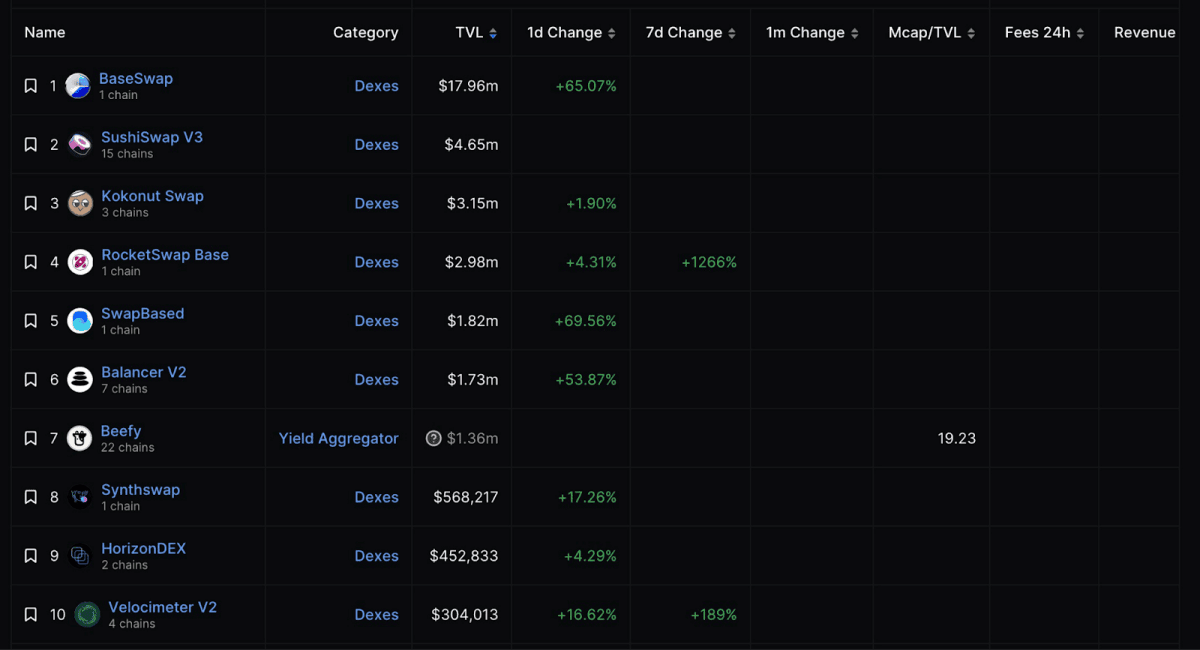1200x650 pixels.
Task: Open the SushiSwap V3 protocol page
Action: (x=152, y=137)
